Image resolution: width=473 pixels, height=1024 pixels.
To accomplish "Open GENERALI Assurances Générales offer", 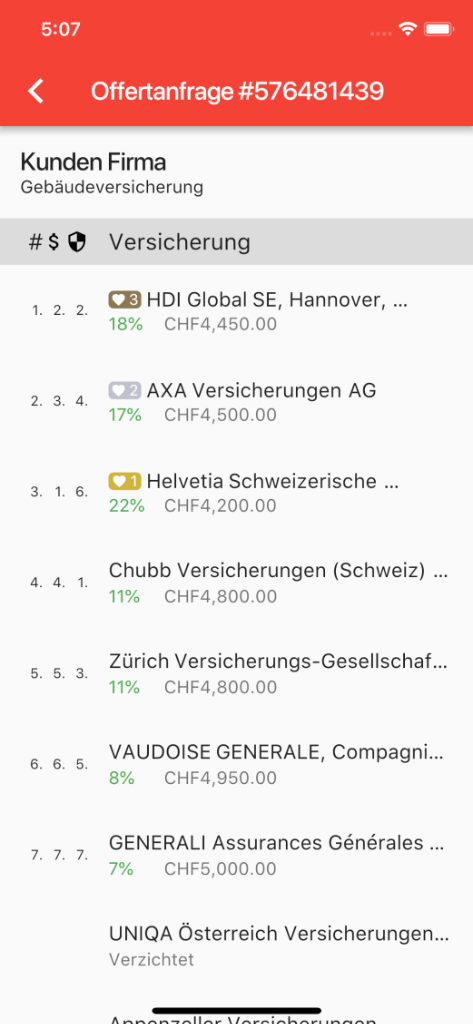I will click(x=236, y=855).
